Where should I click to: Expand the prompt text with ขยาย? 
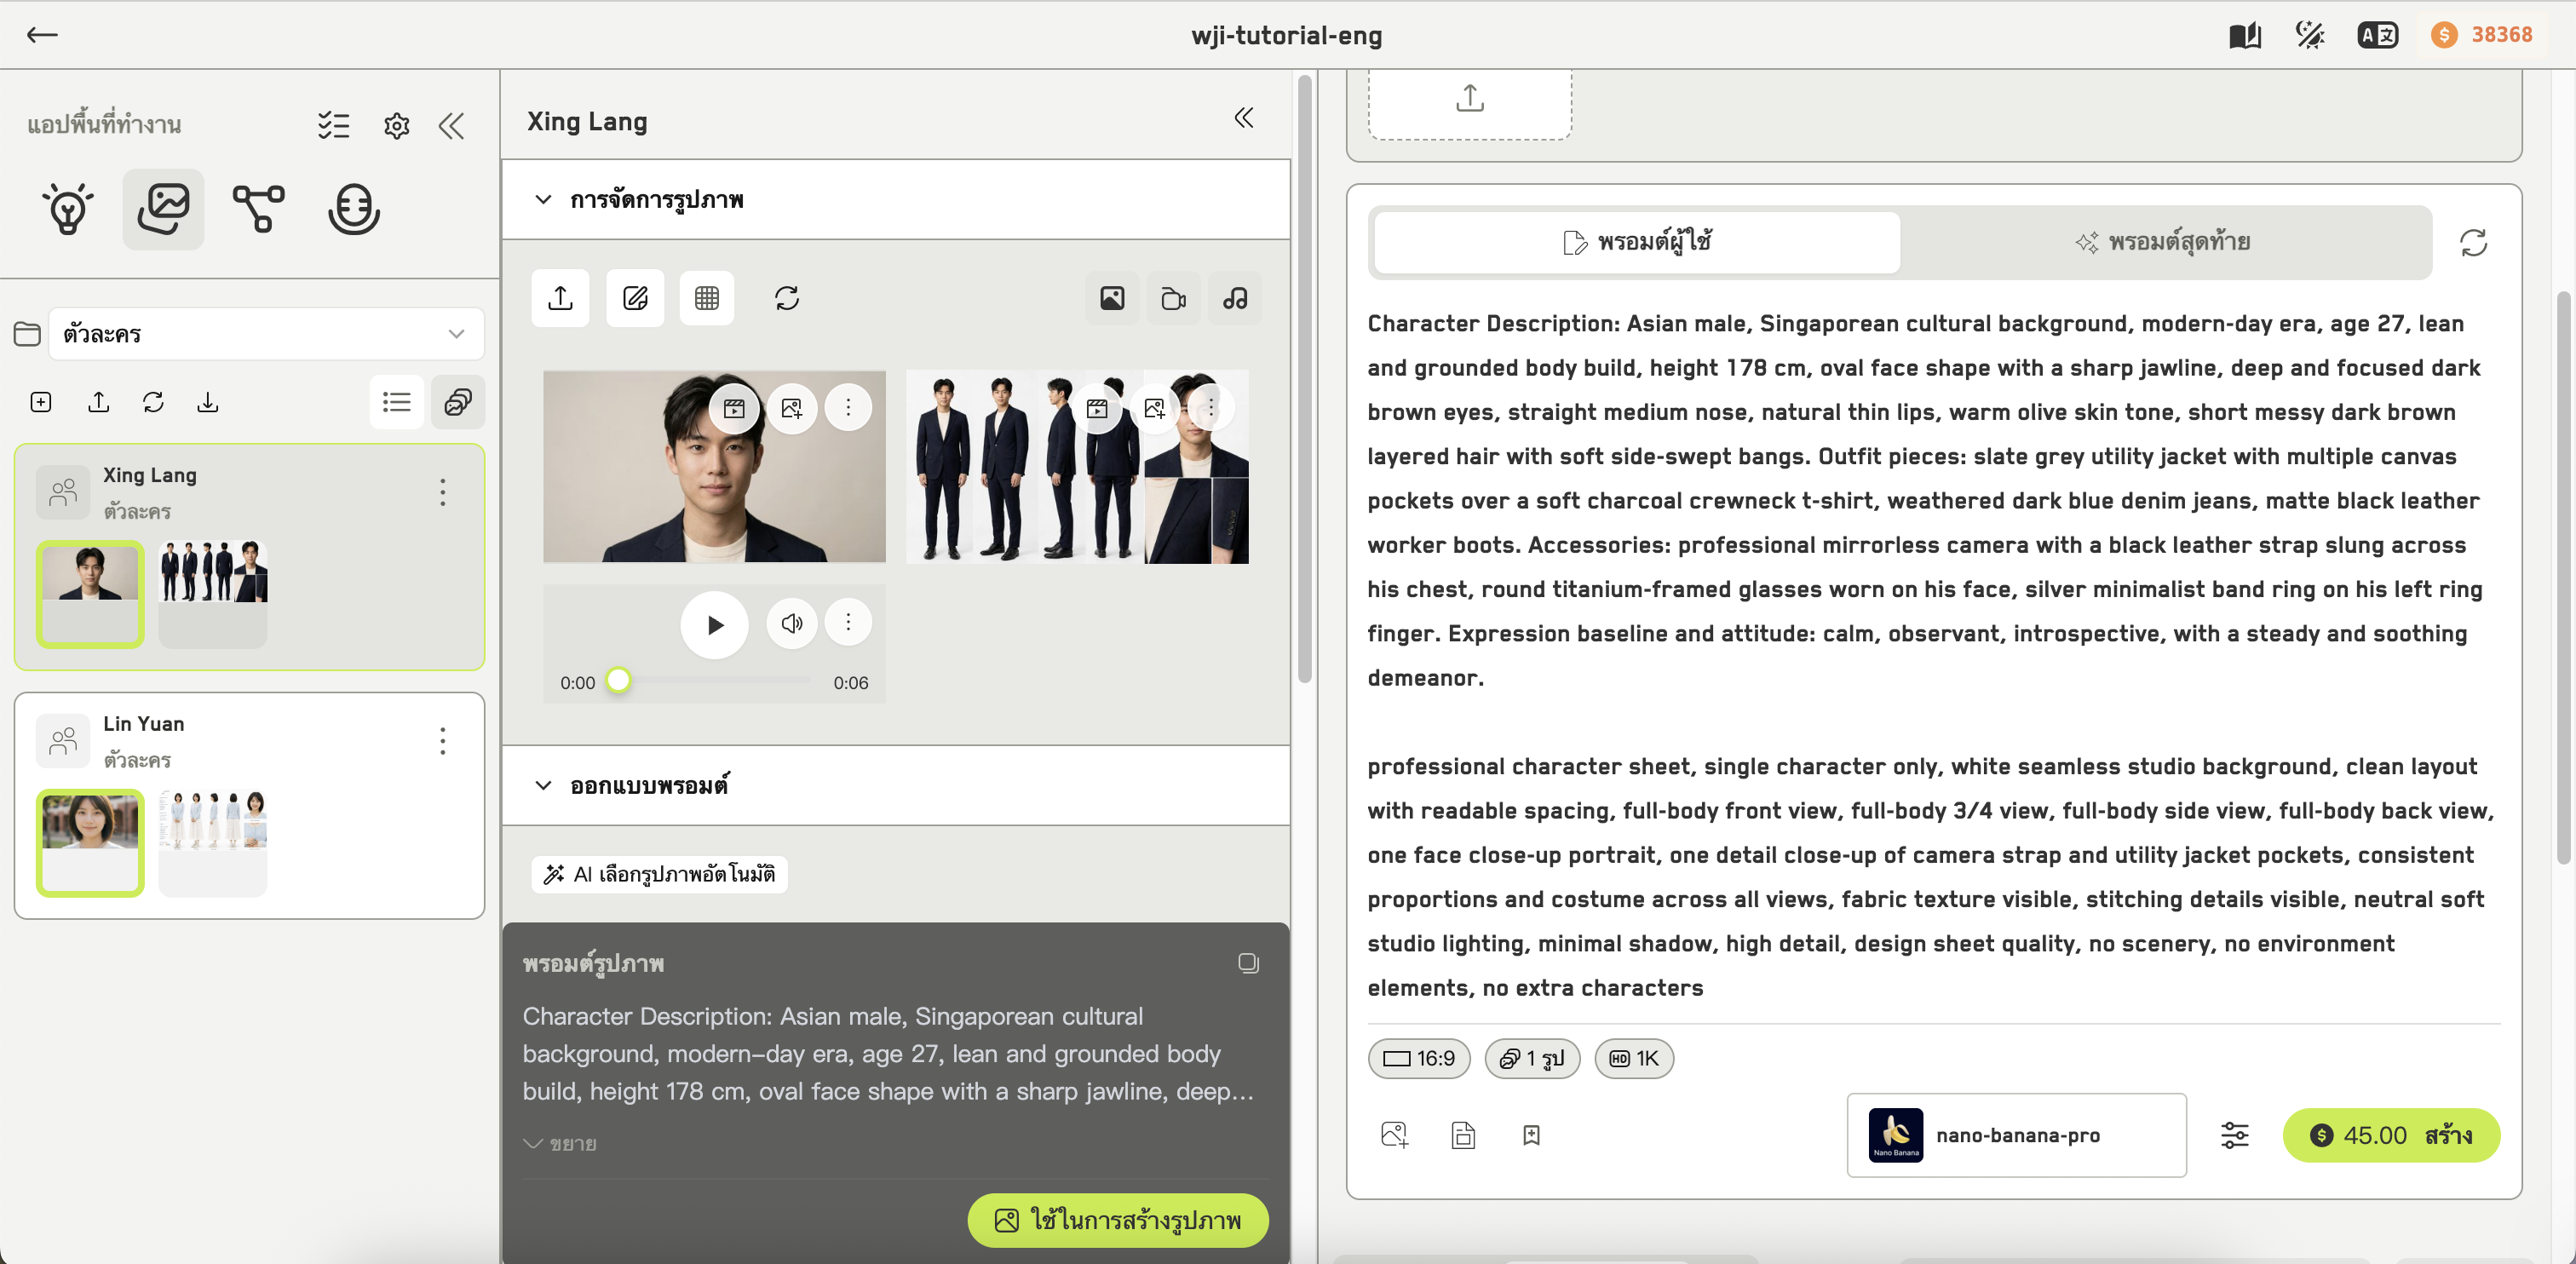click(560, 1143)
